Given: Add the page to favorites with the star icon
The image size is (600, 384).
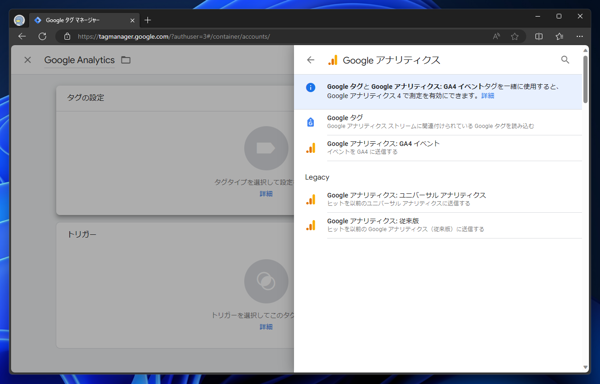Looking at the screenshot, I should pos(515,36).
